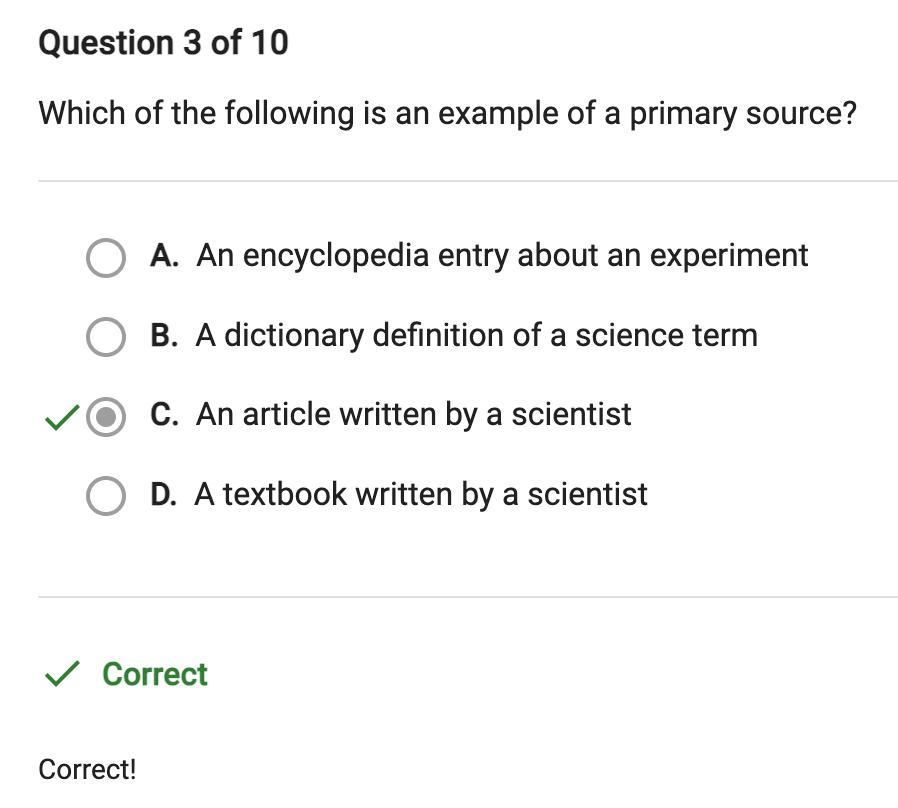Click "An encyclopedia entry about an experiment" text
This screenshot has width=898, height=808.
point(502,256)
